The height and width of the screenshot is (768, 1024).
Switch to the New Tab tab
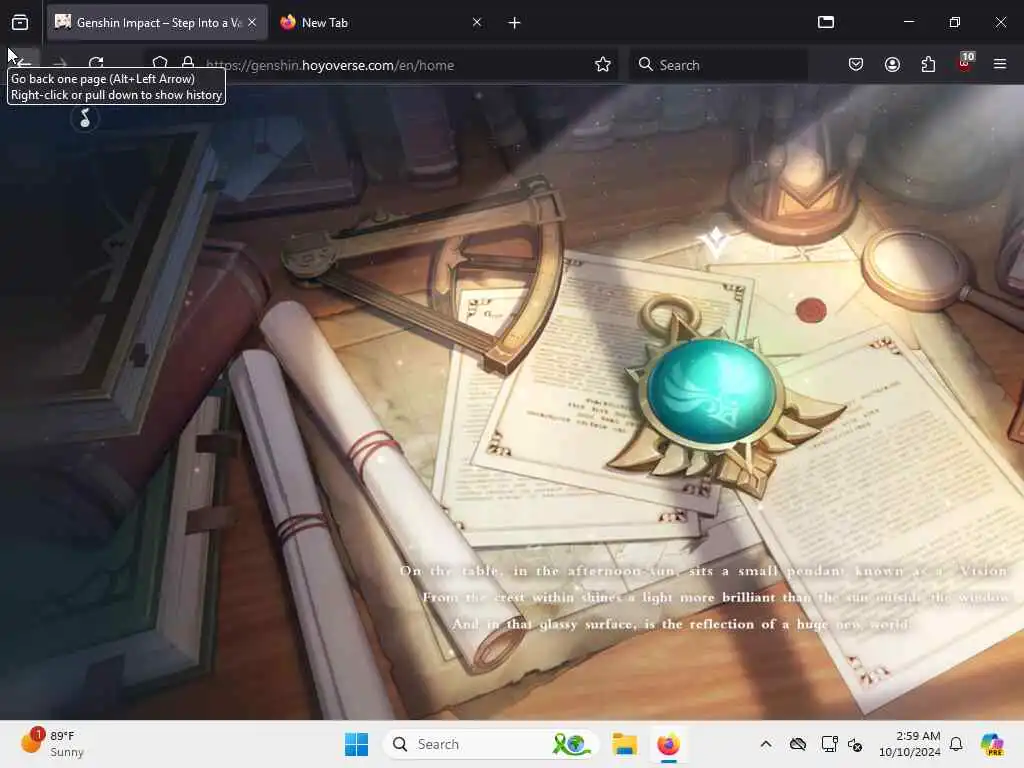point(382,23)
